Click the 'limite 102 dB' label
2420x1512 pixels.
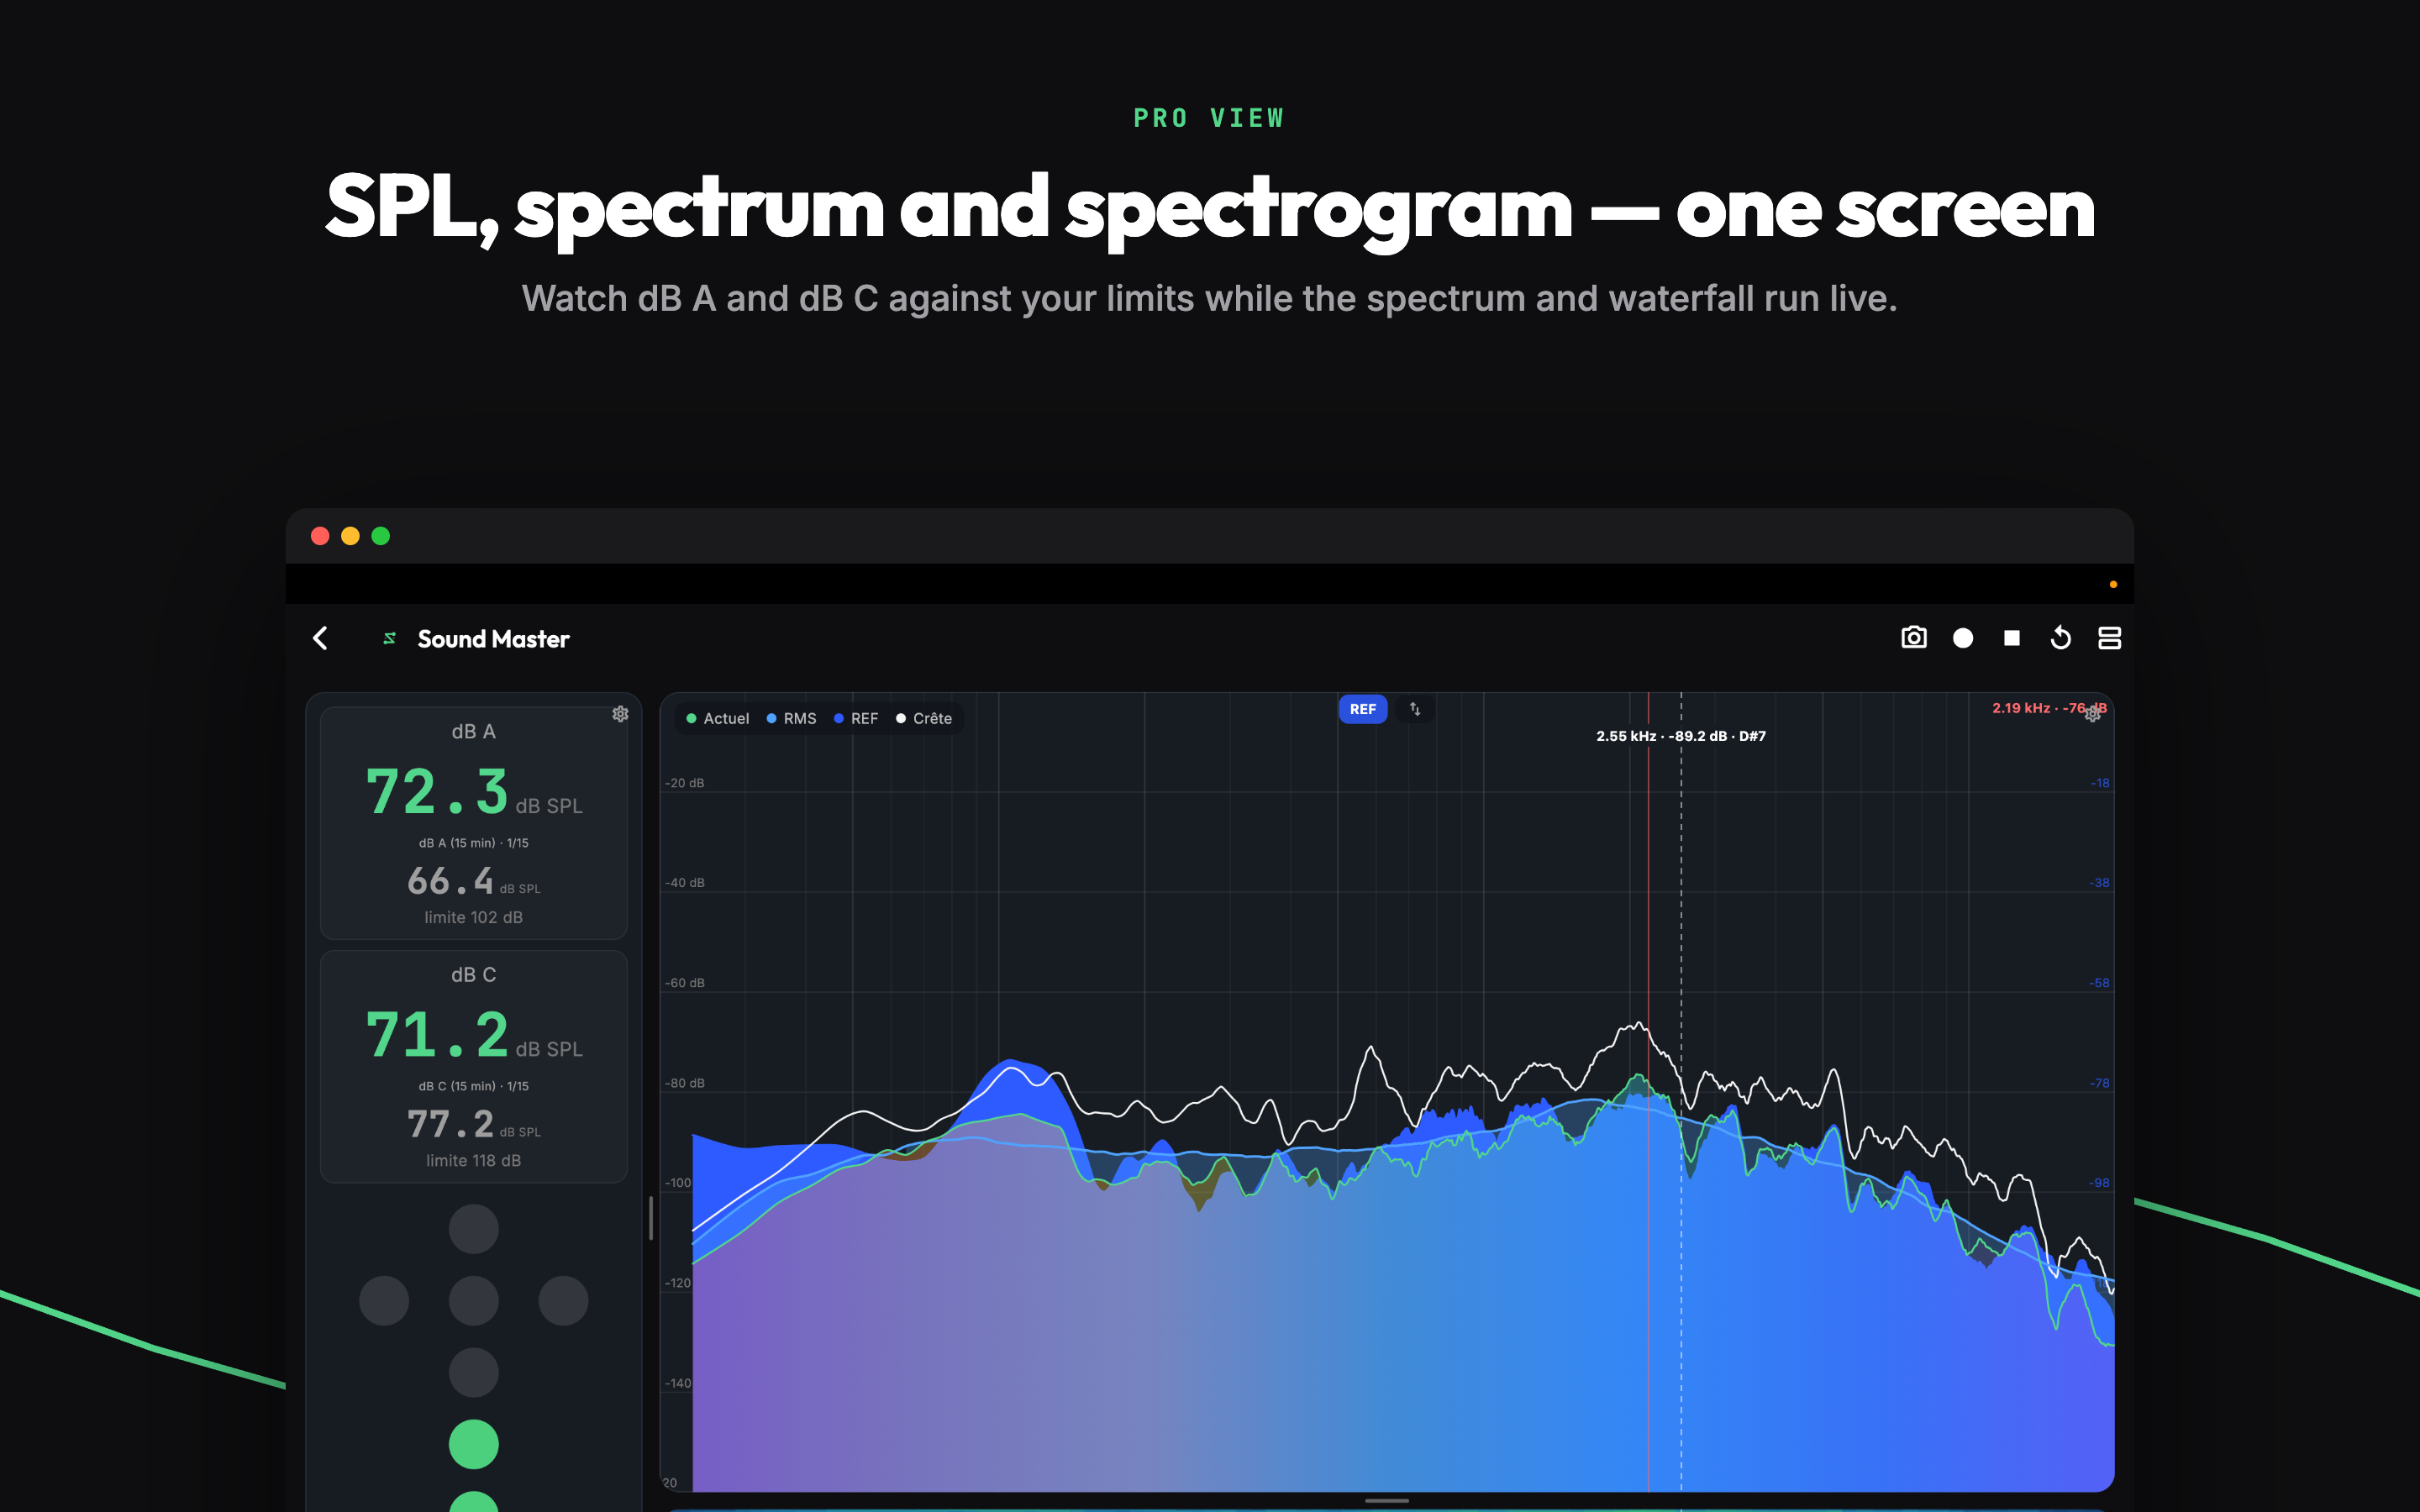[x=473, y=917]
